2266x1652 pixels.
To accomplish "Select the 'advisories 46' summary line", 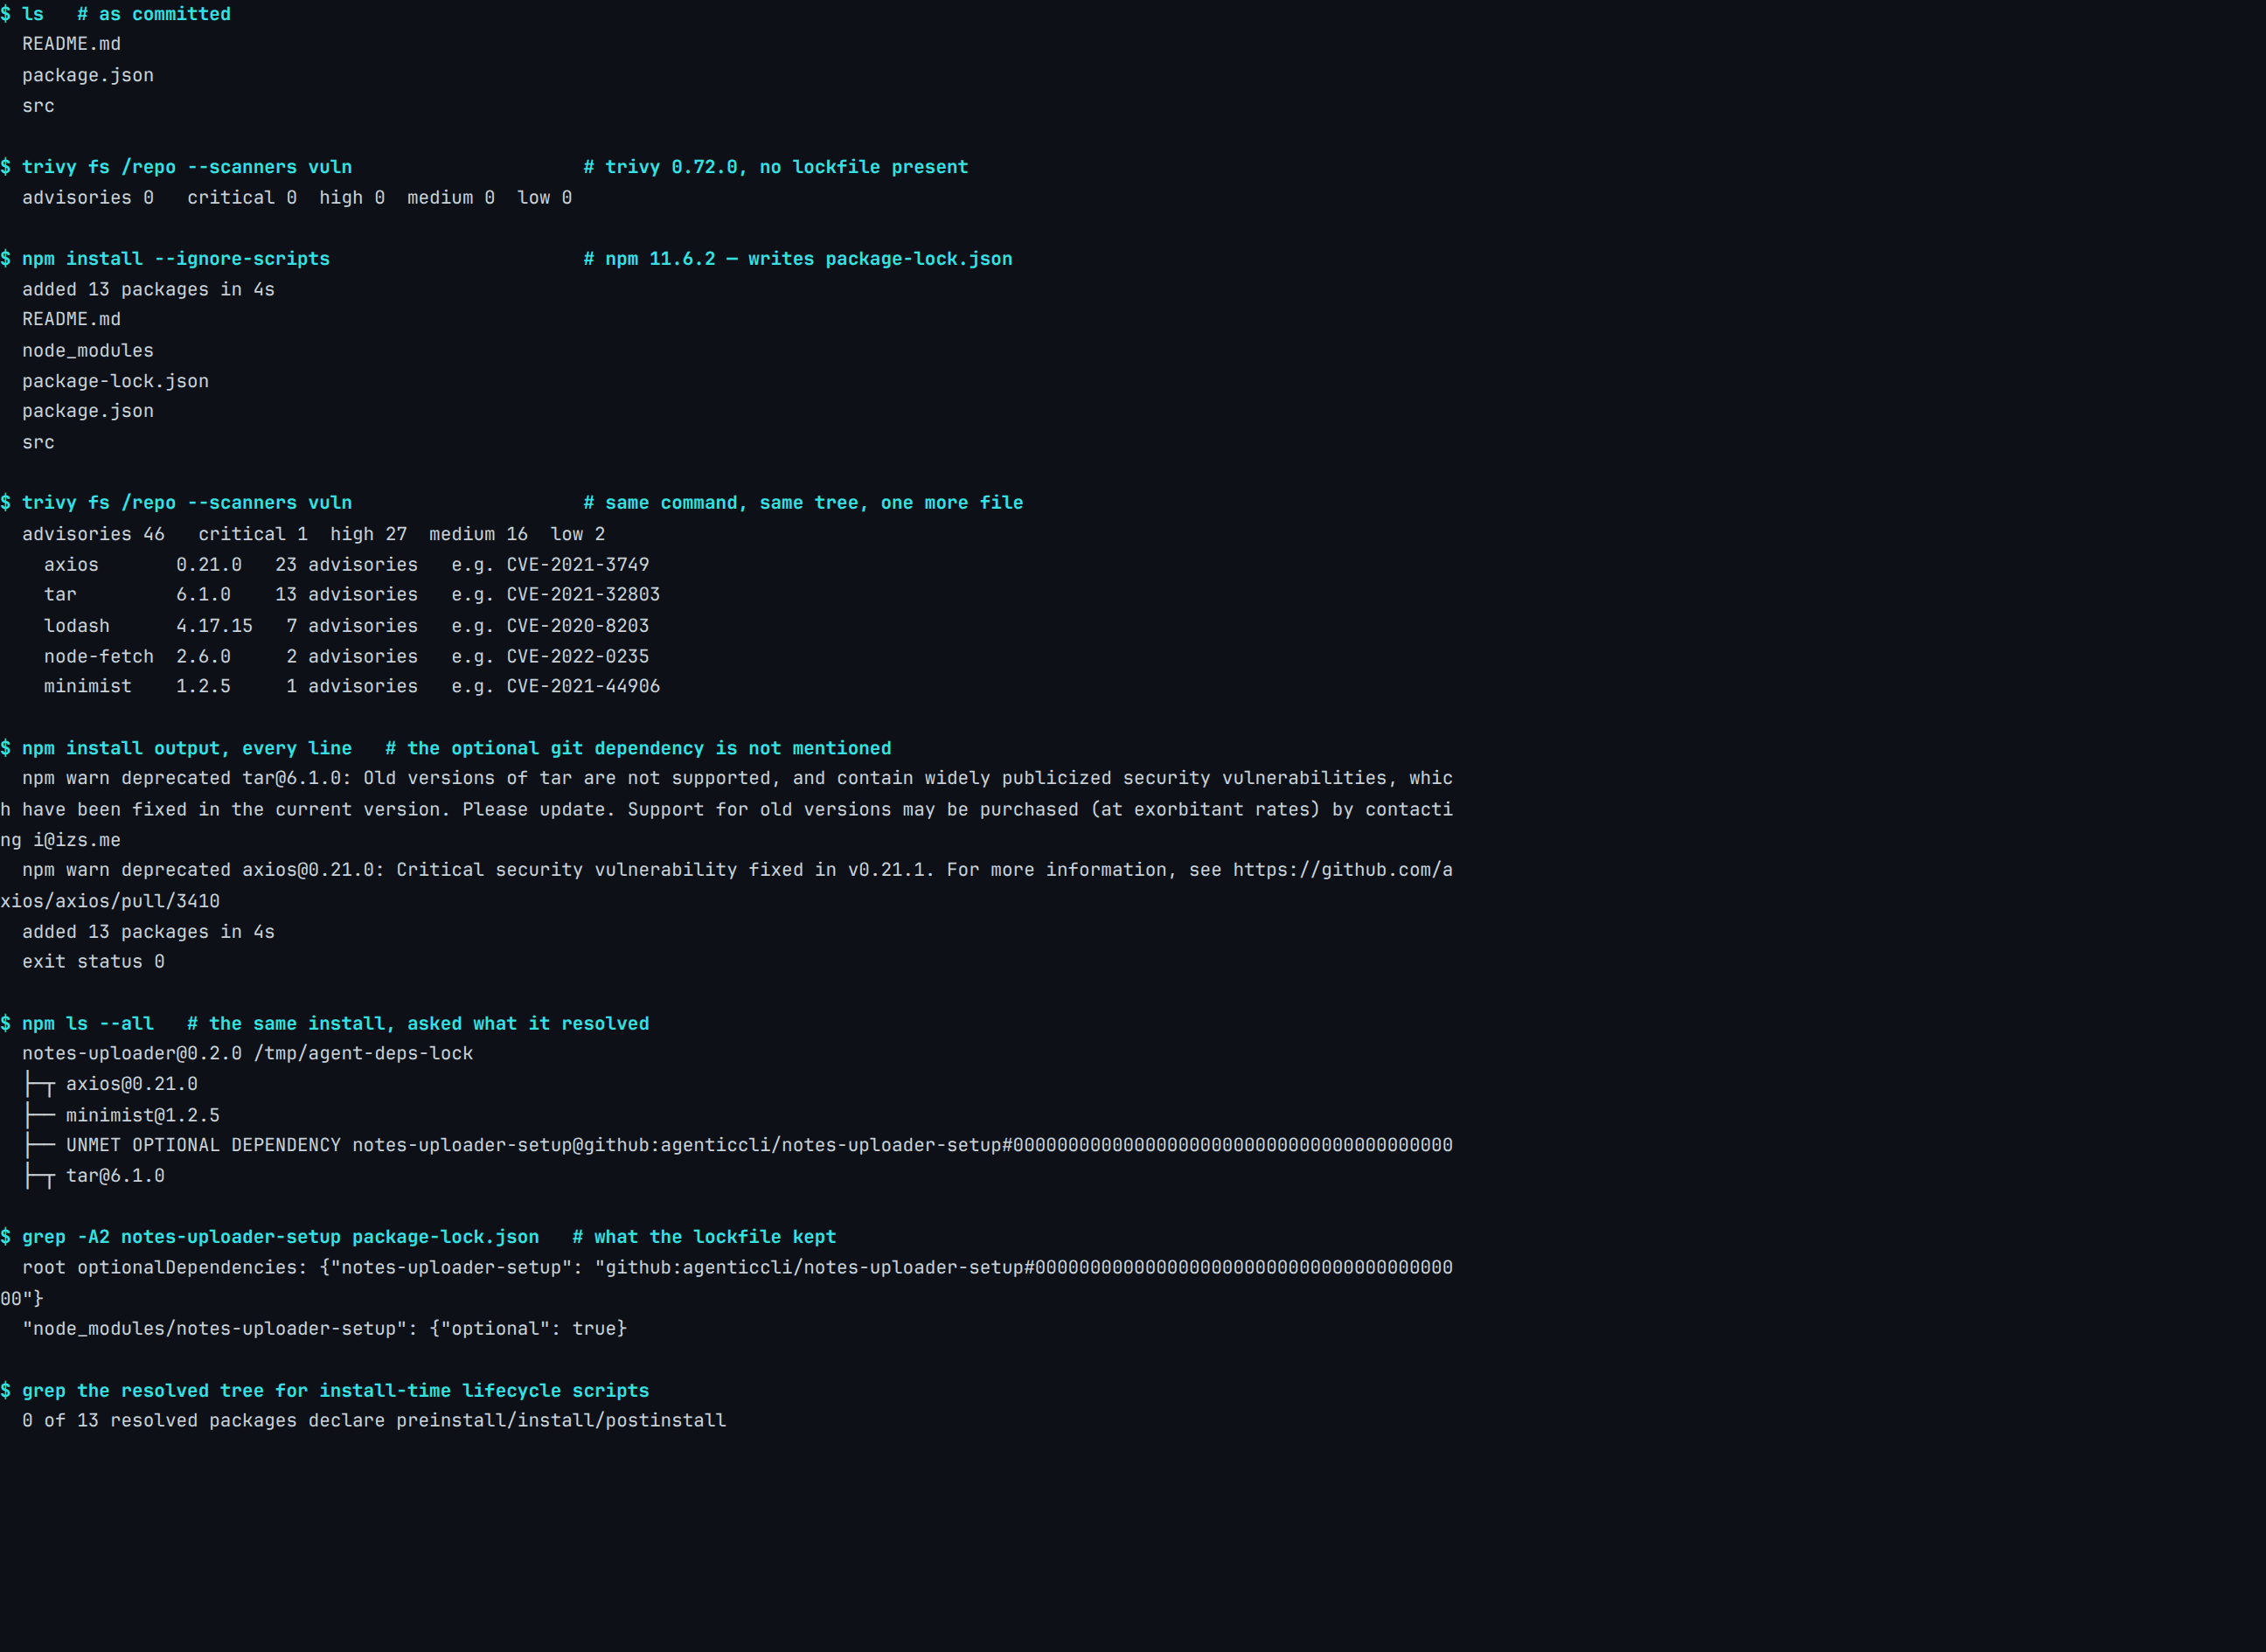I will tap(313, 534).
